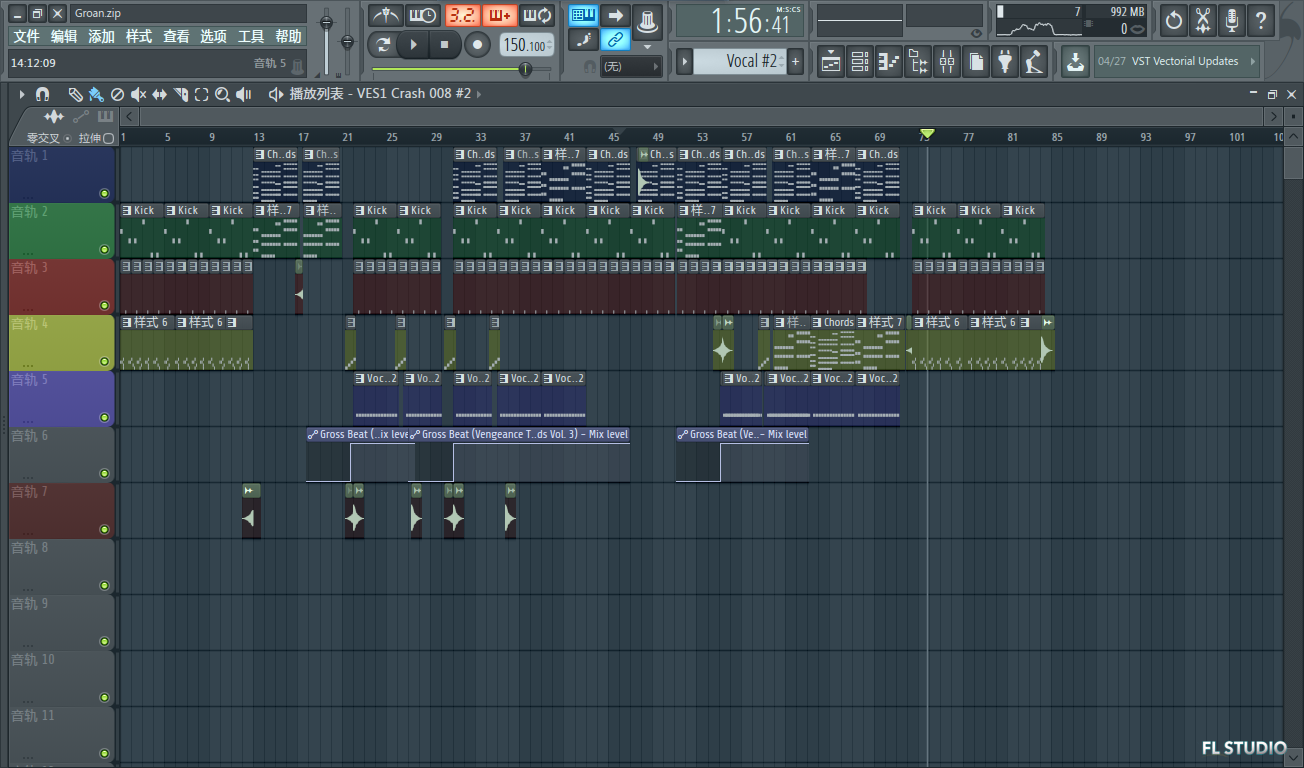Viewport: 1304px width, 768px height.
Task: Mute 音轨 1 with its green LED
Action: coord(104,193)
